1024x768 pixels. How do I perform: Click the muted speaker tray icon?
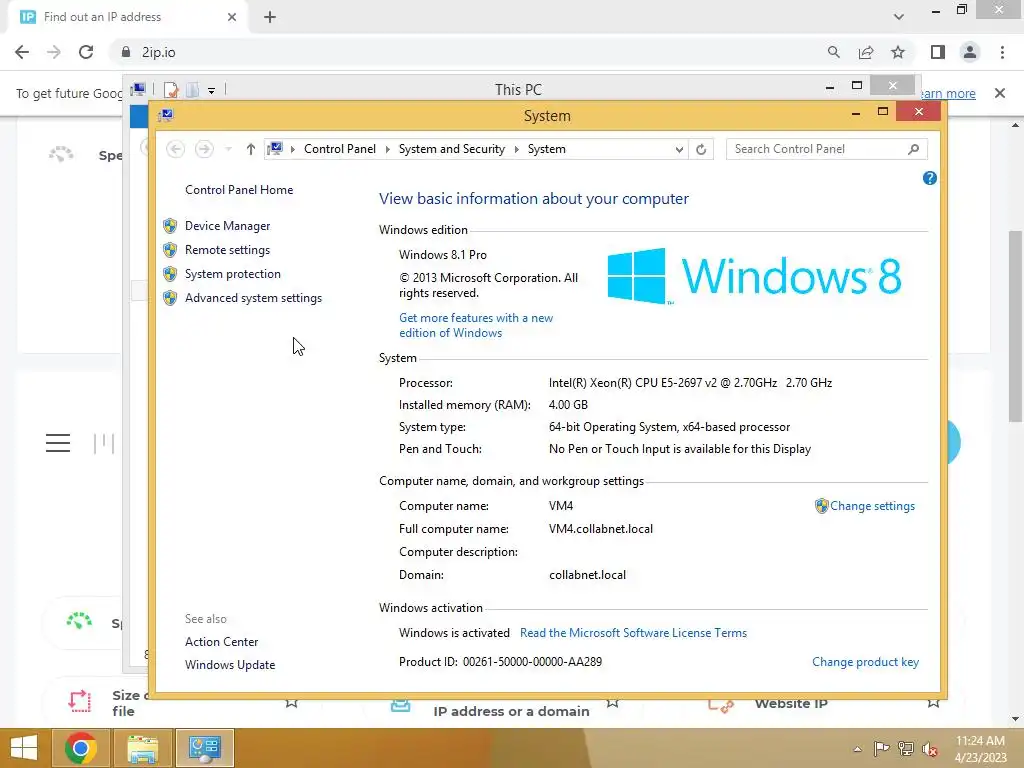click(930, 749)
